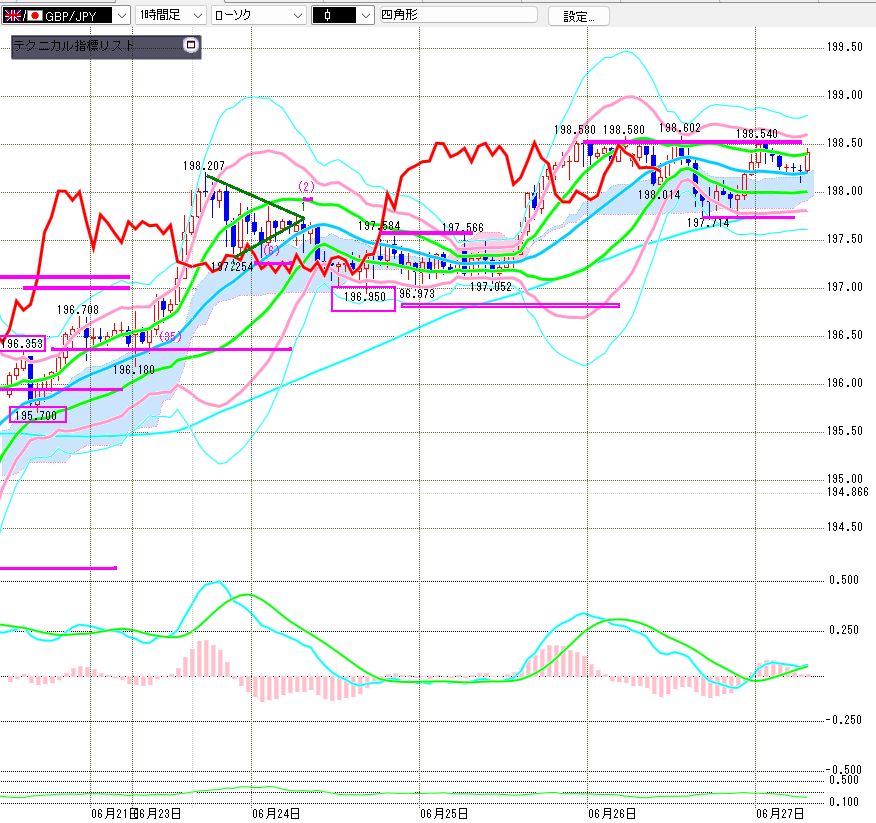Click the 196.708 price label
Image resolution: width=876 pixels, height=823 pixels.
coord(78,310)
